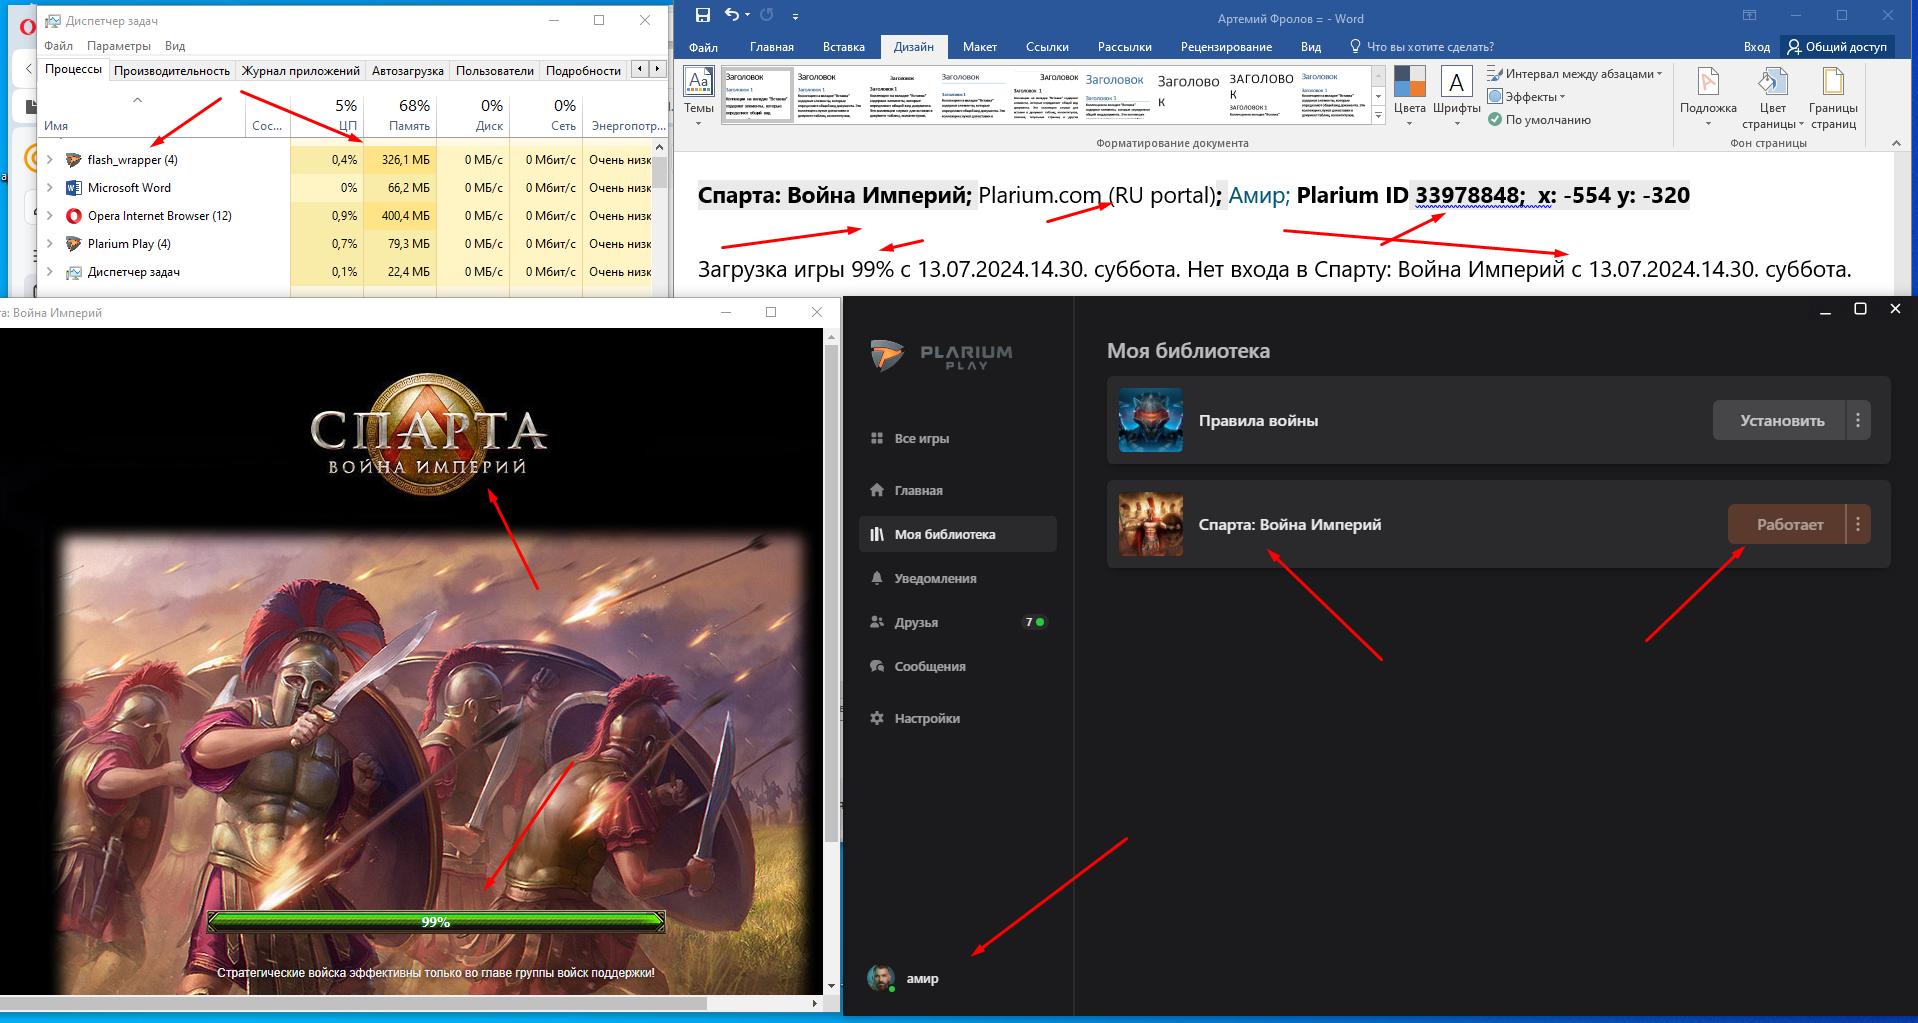Screen dimensions: 1918x1023
Task: Click Page Color (Цвет страницы) icon
Action: point(1773,97)
